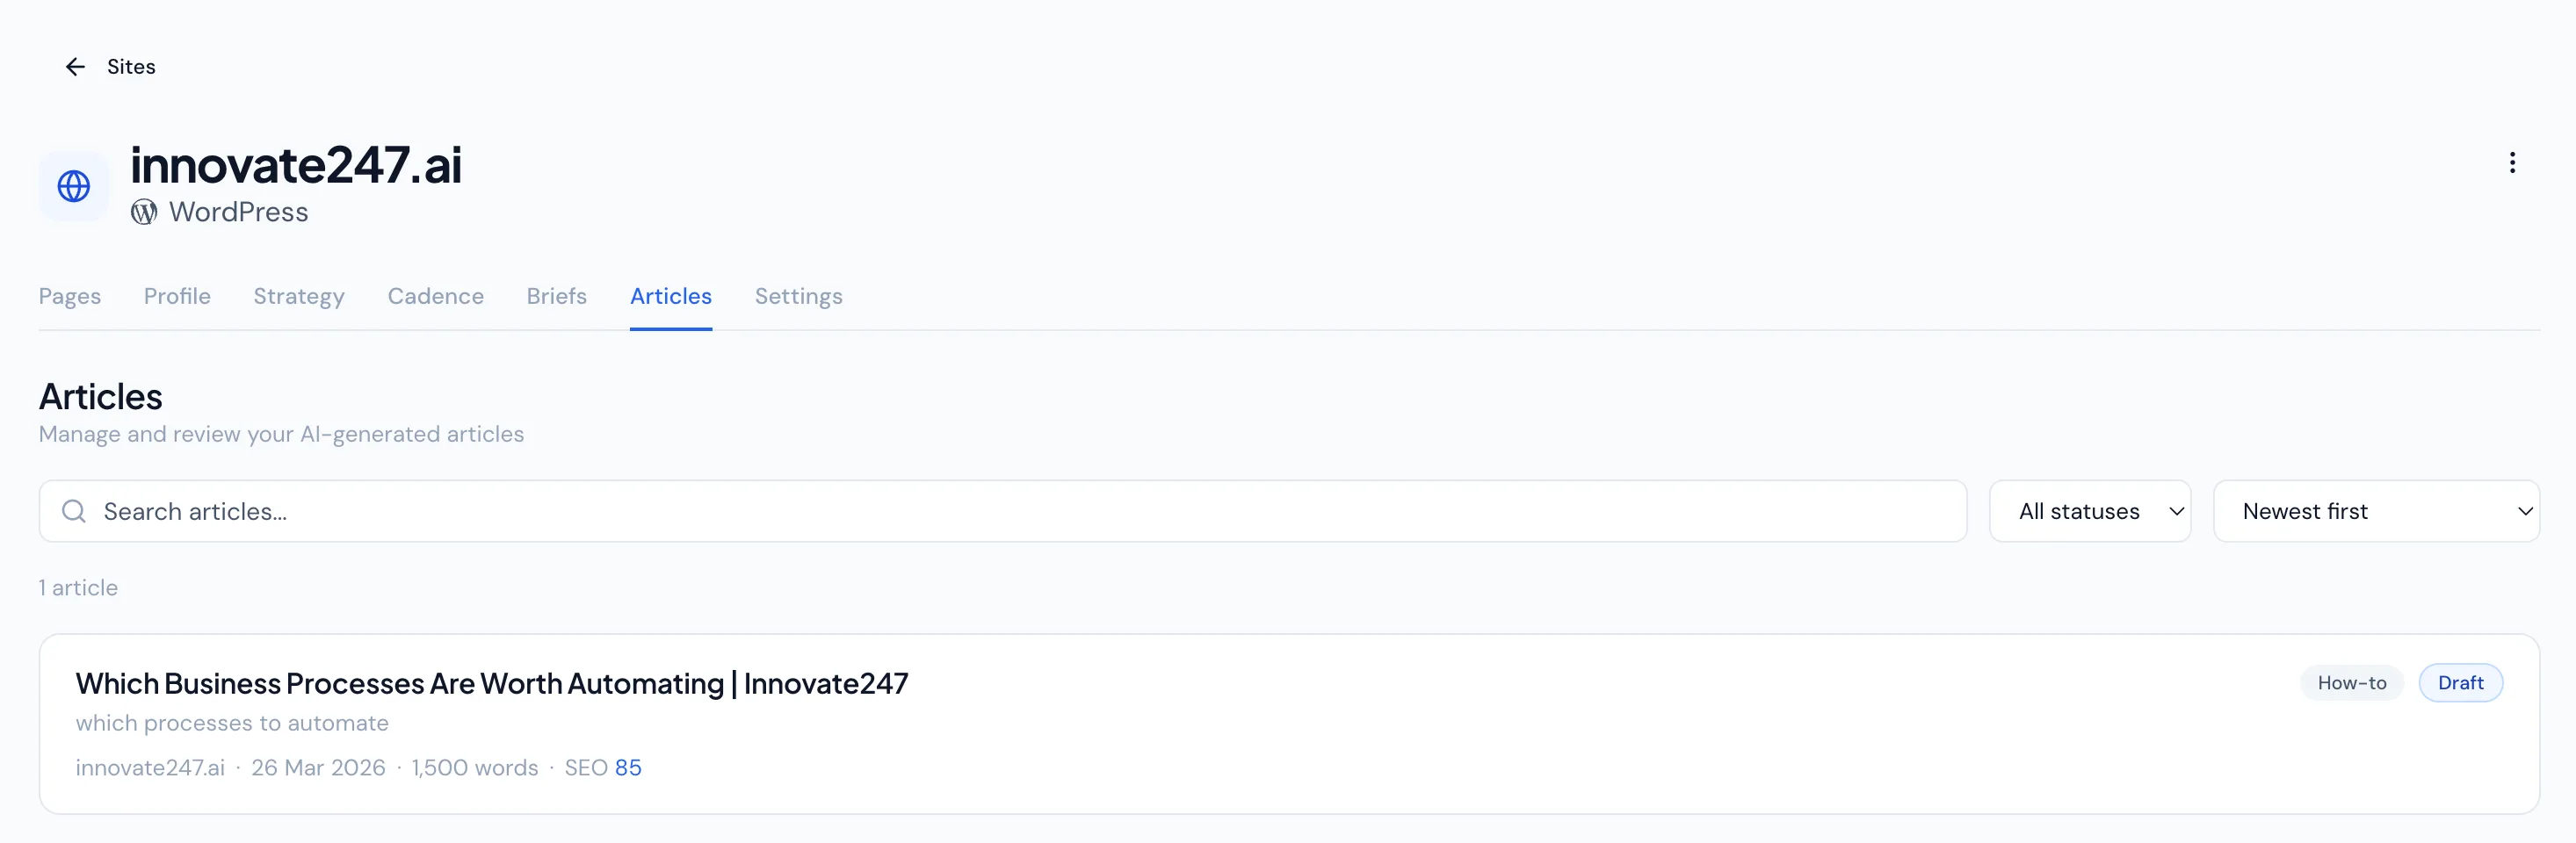
Task: Click the WordPress logo icon
Action: click(145, 212)
